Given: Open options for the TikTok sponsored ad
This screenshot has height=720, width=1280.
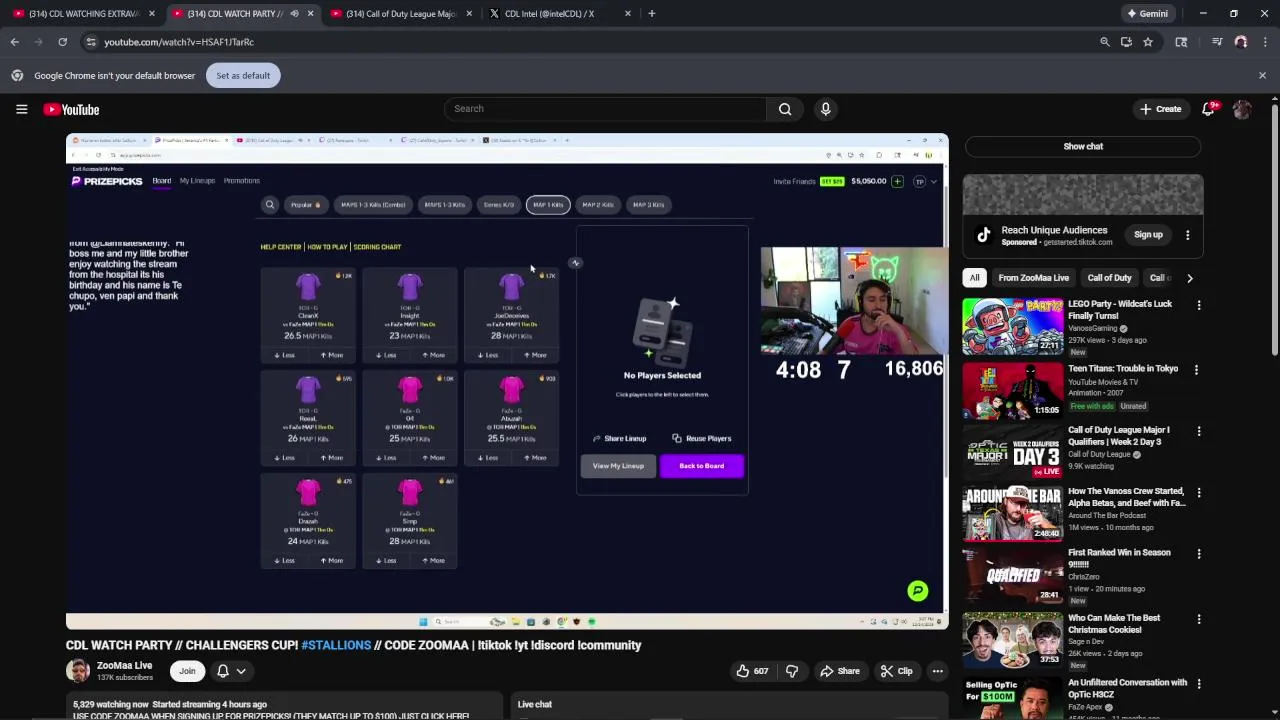Looking at the screenshot, I should 1187,235.
